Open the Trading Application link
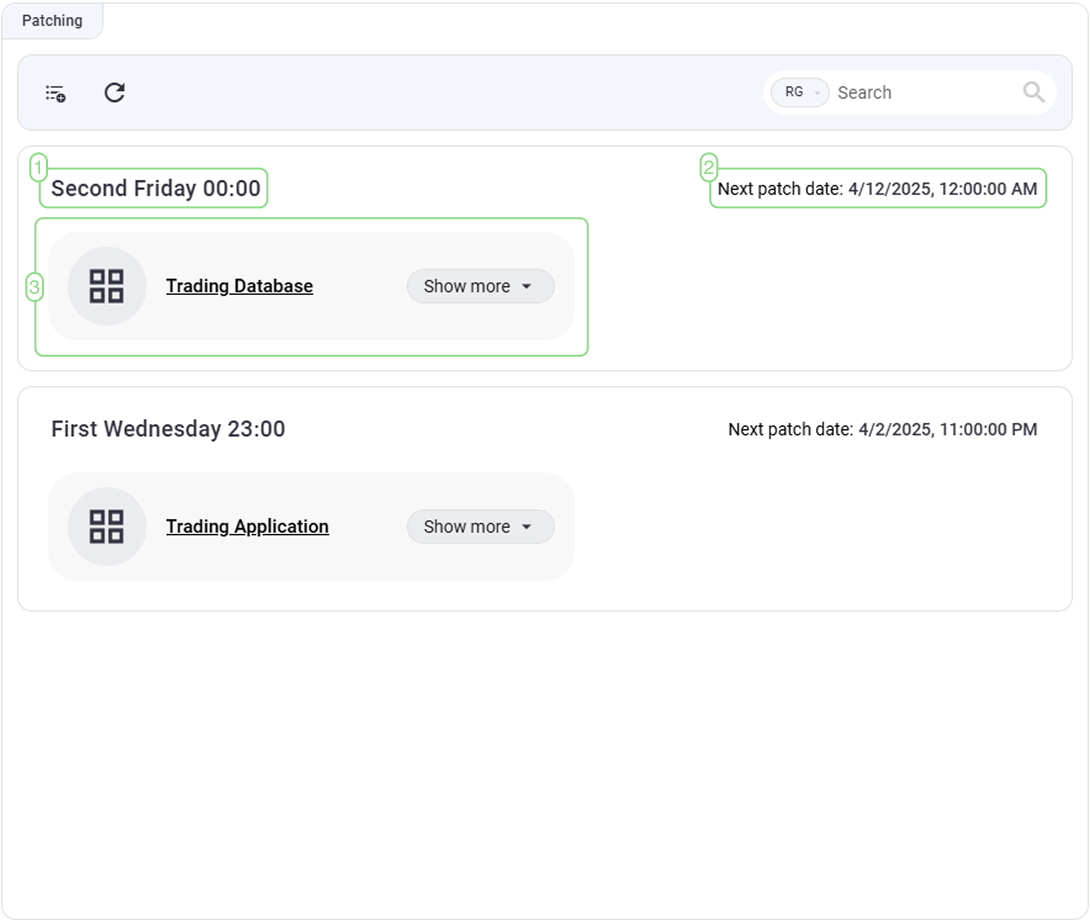Image resolution: width=1090 pixels, height=920 pixels. (x=247, y=526)
